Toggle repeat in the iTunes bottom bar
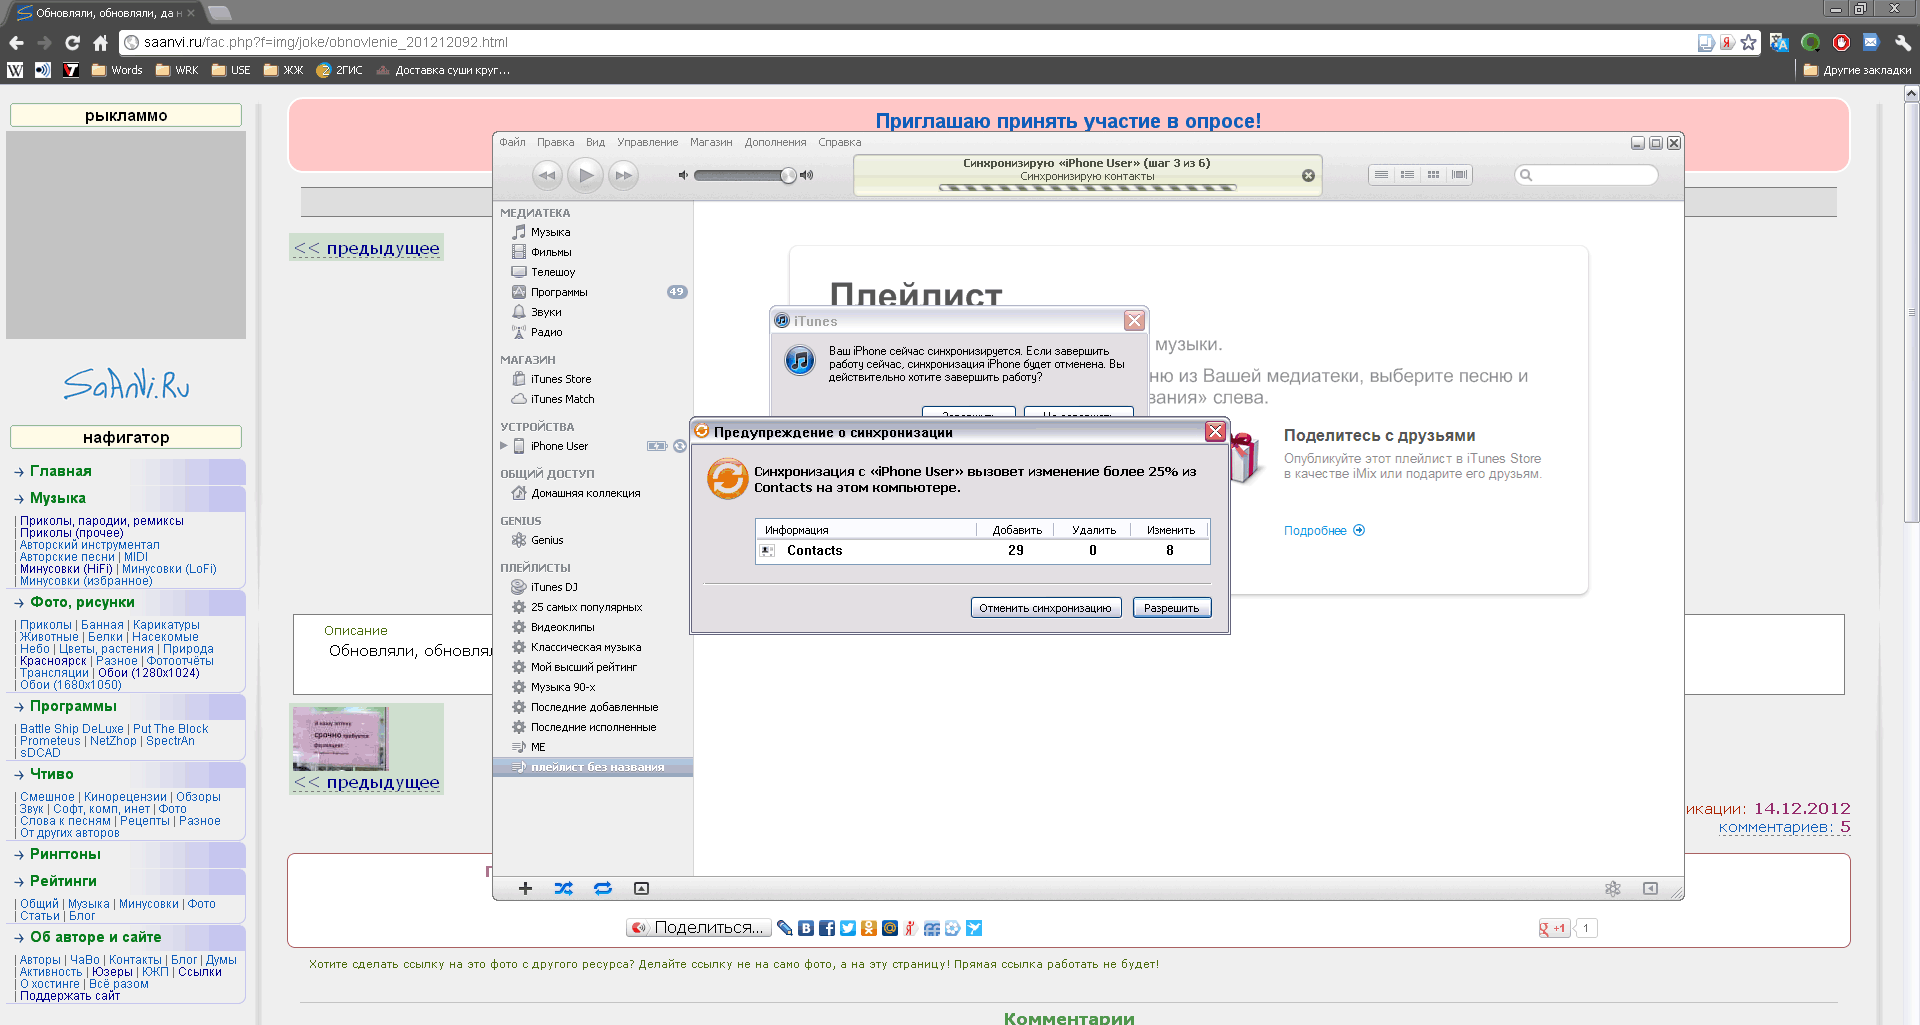 point(603,888)
